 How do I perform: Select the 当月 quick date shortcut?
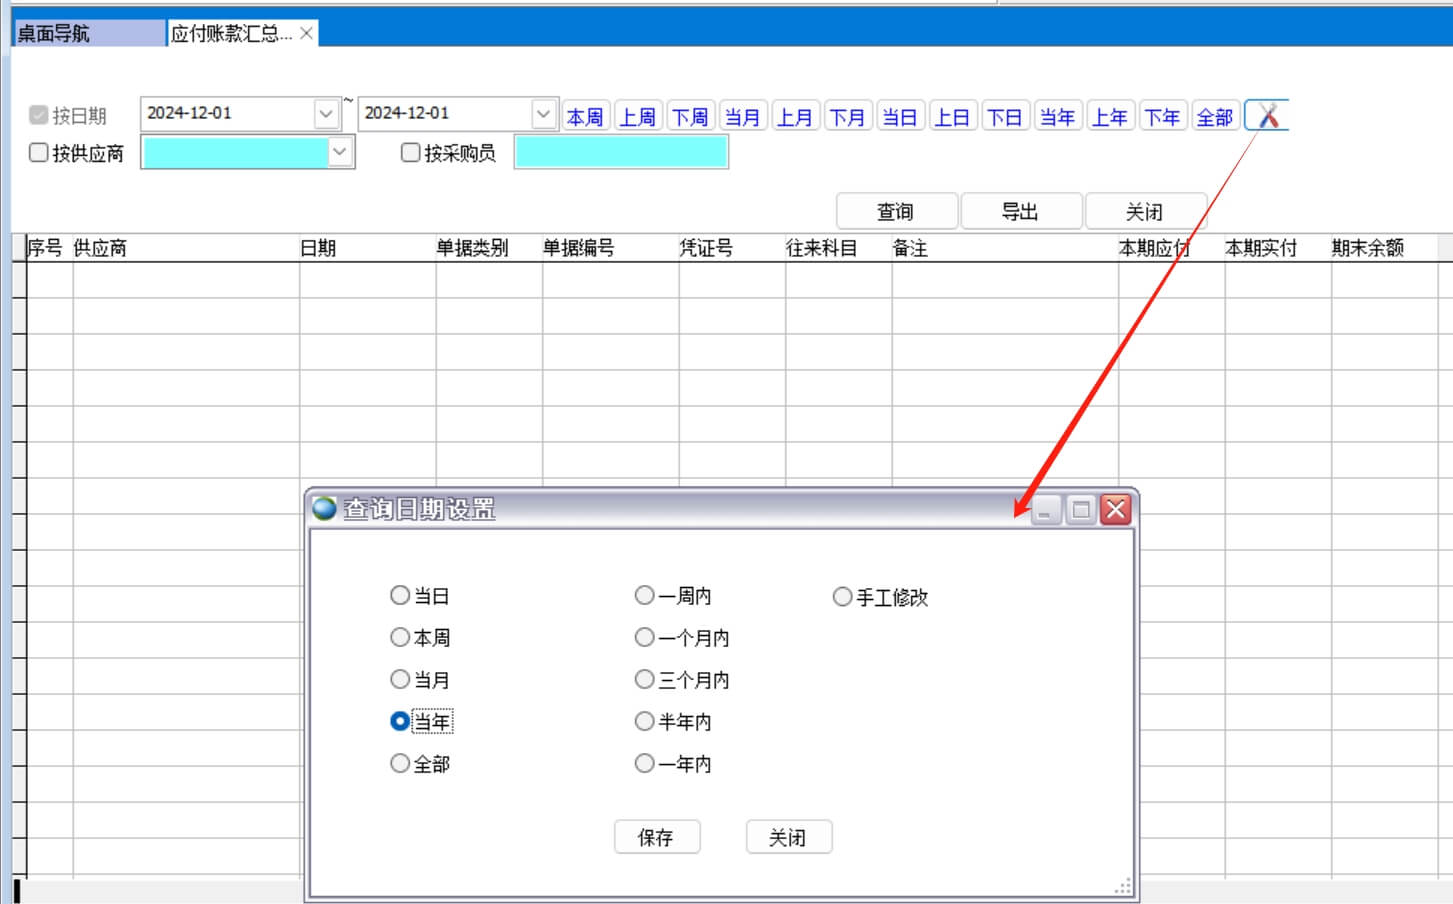click(742, 117)
